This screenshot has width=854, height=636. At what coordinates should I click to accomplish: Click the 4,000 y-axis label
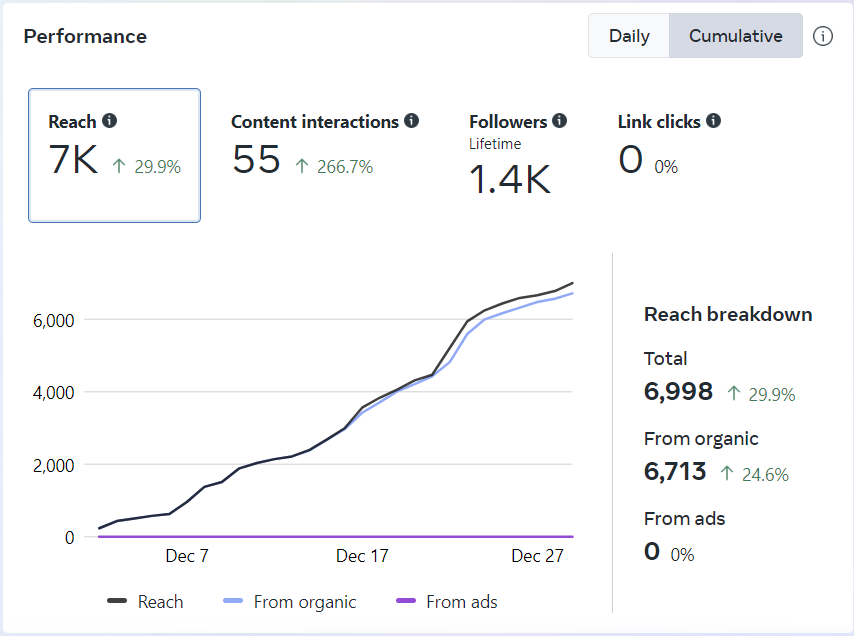[x=53, y=393]
